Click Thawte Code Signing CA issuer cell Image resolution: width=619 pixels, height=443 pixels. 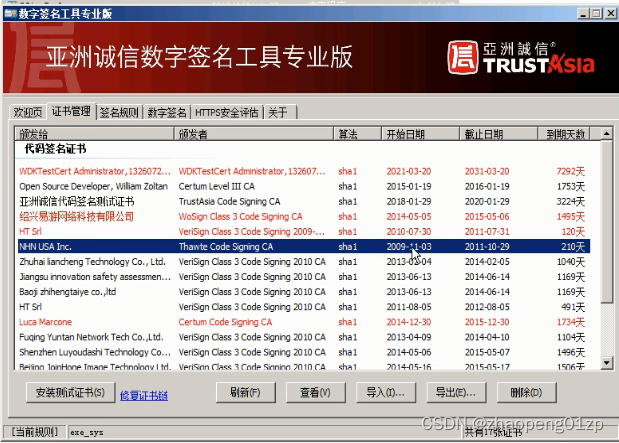pos(226,246)
